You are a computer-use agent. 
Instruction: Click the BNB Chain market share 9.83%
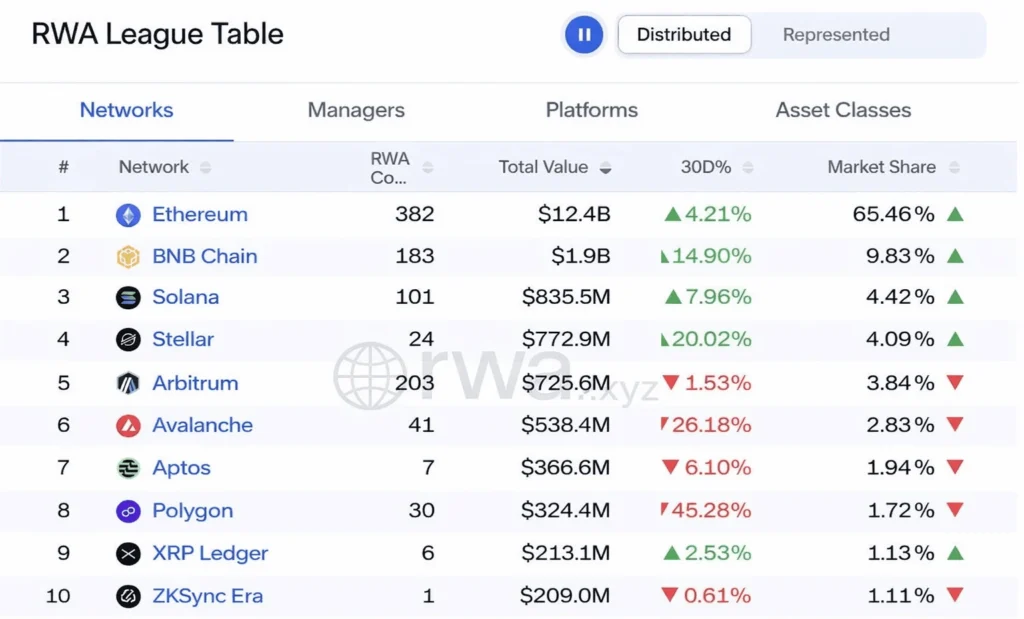[x=900, y=256]
